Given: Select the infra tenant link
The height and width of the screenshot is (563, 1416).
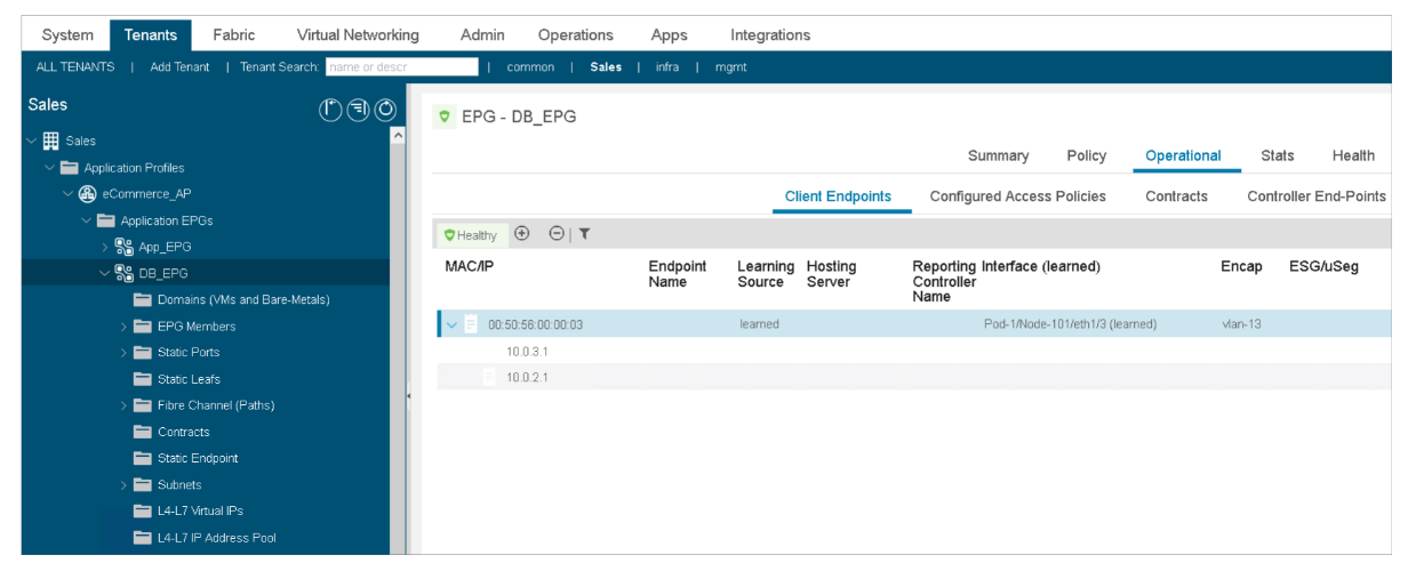Looking at the screenshot, I should click(667, 67).
